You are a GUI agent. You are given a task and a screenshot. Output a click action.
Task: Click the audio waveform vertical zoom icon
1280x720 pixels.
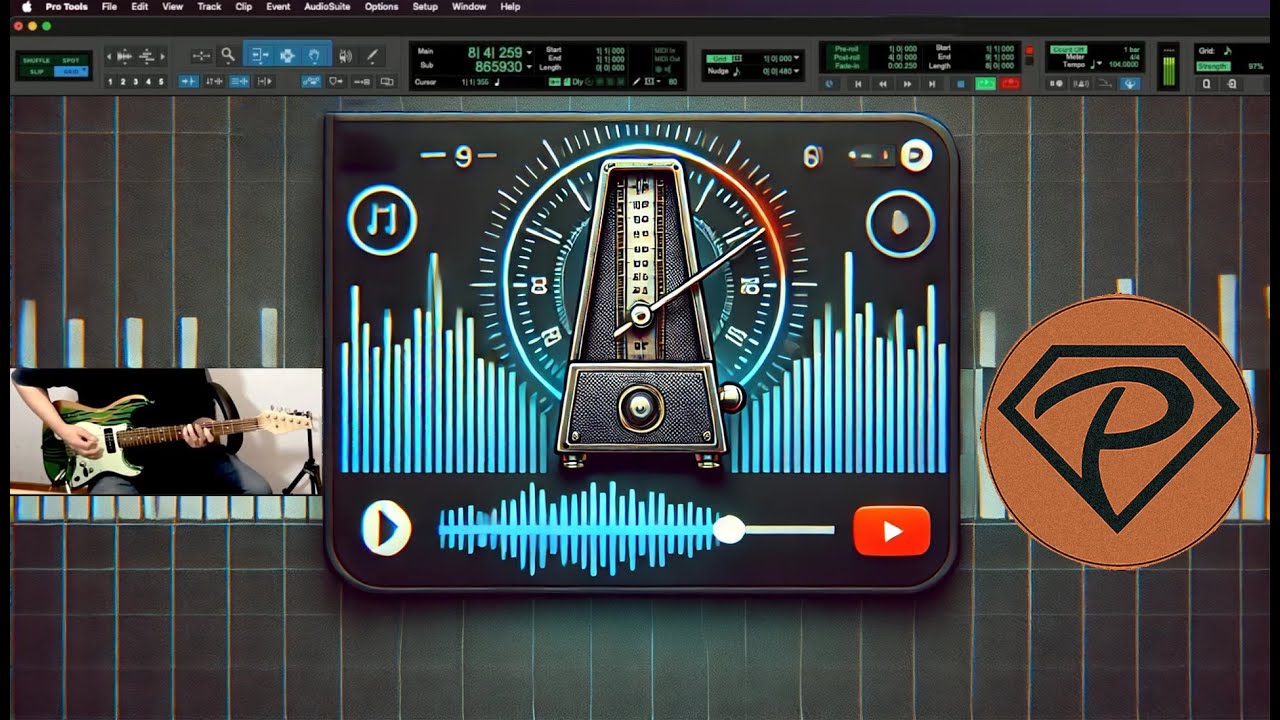124,56
